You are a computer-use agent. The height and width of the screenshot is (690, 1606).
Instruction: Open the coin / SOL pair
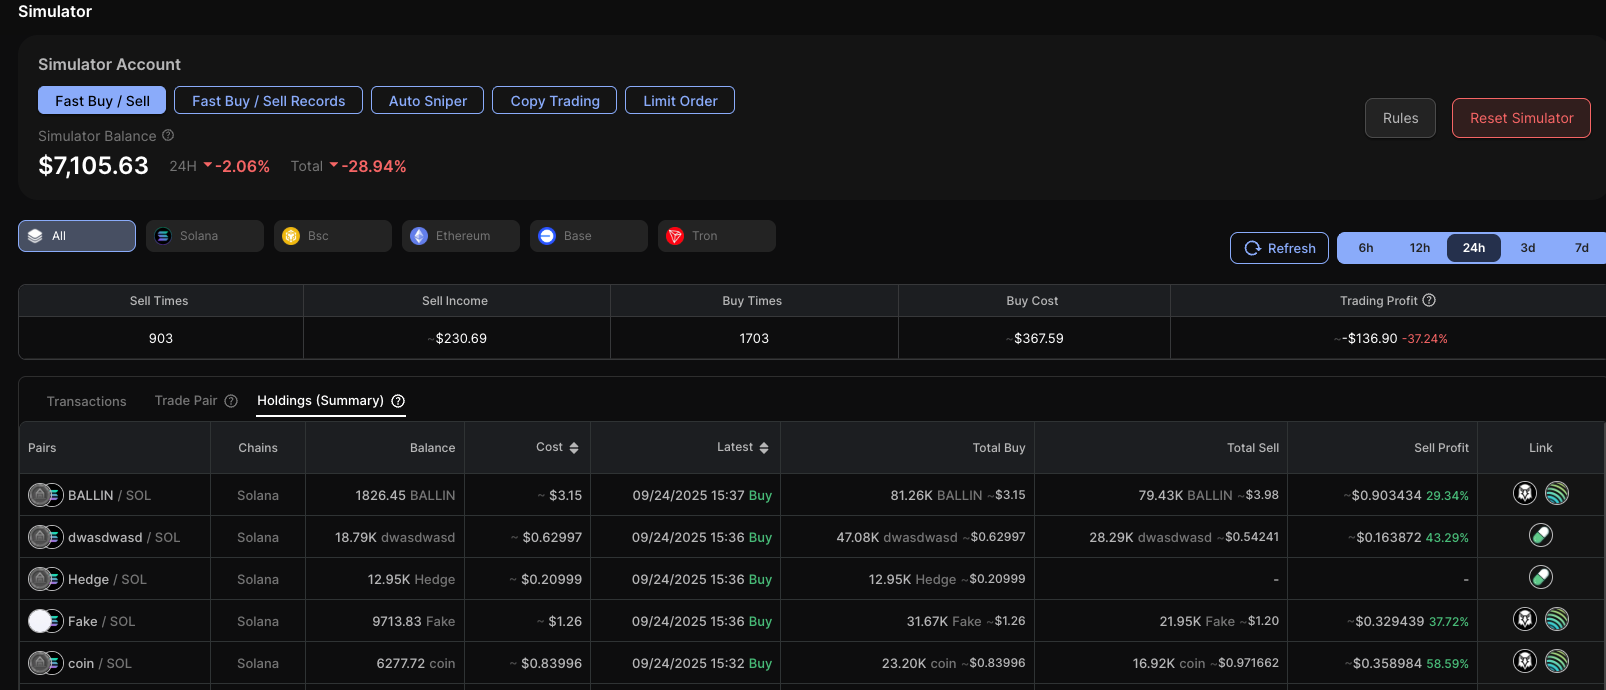pyautogui.click(x=100, y=663)
